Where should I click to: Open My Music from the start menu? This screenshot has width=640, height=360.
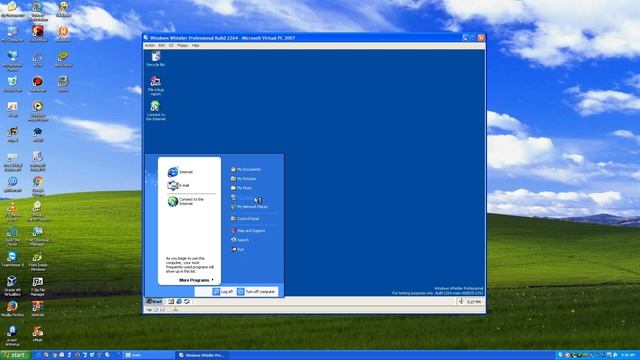[241, 188]
